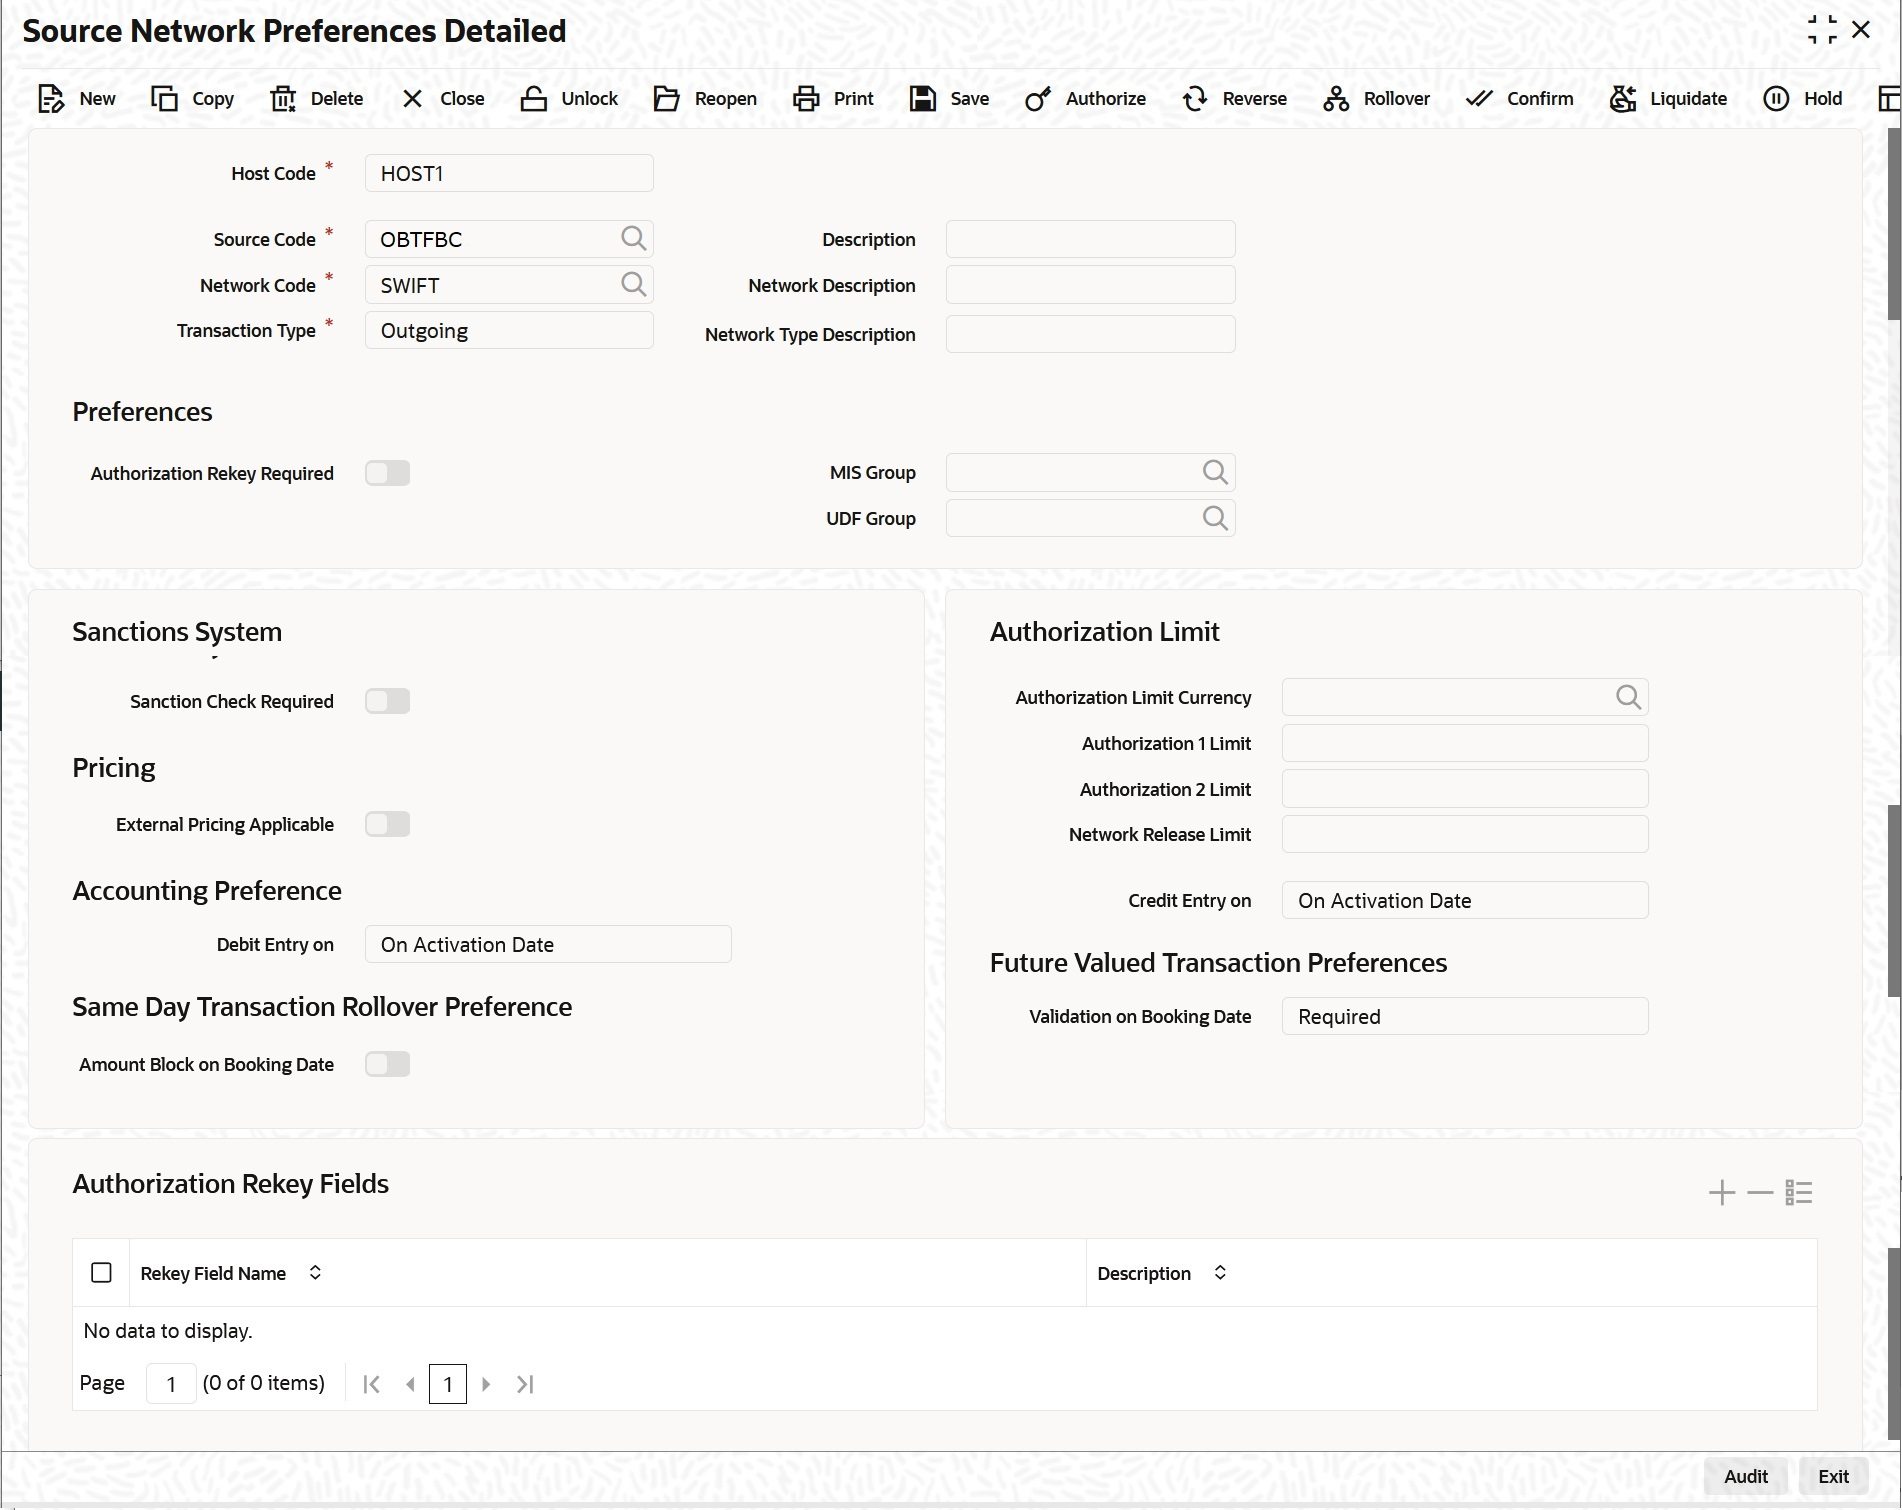Click the Print printer icon
Viewport: 1902px width, 1510px height.
(x=806, y=99)
